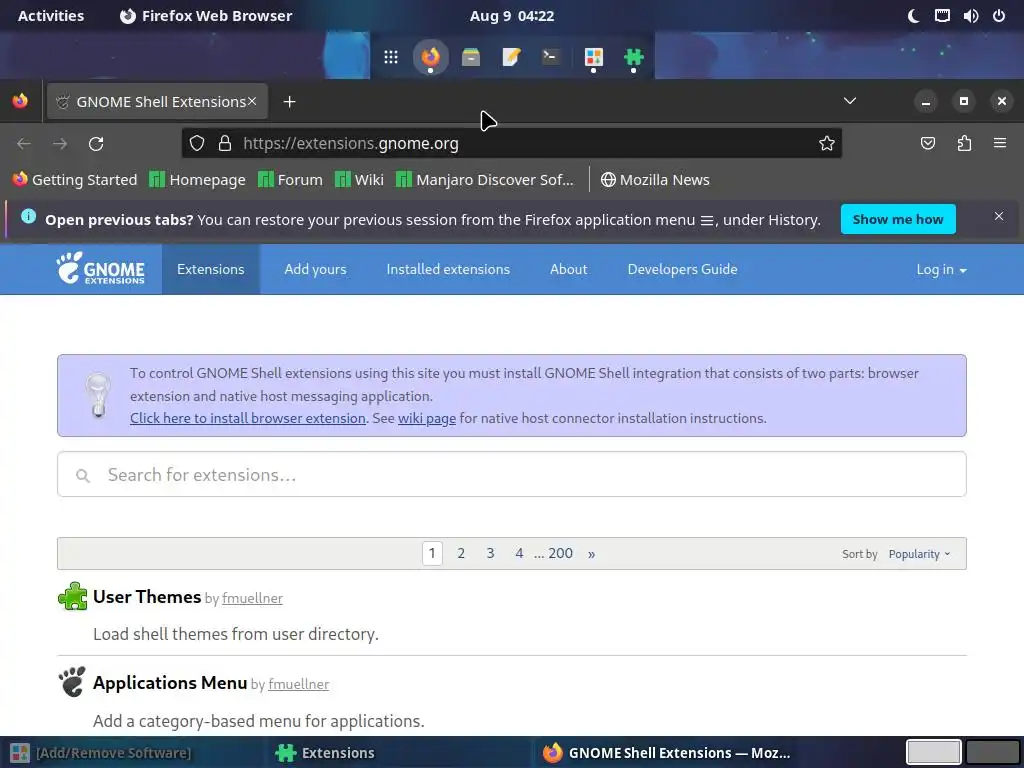Open the Mozilla News bookmark
Image resolution: width=1024 pixels, height=768 pixels.
point(655,180)
